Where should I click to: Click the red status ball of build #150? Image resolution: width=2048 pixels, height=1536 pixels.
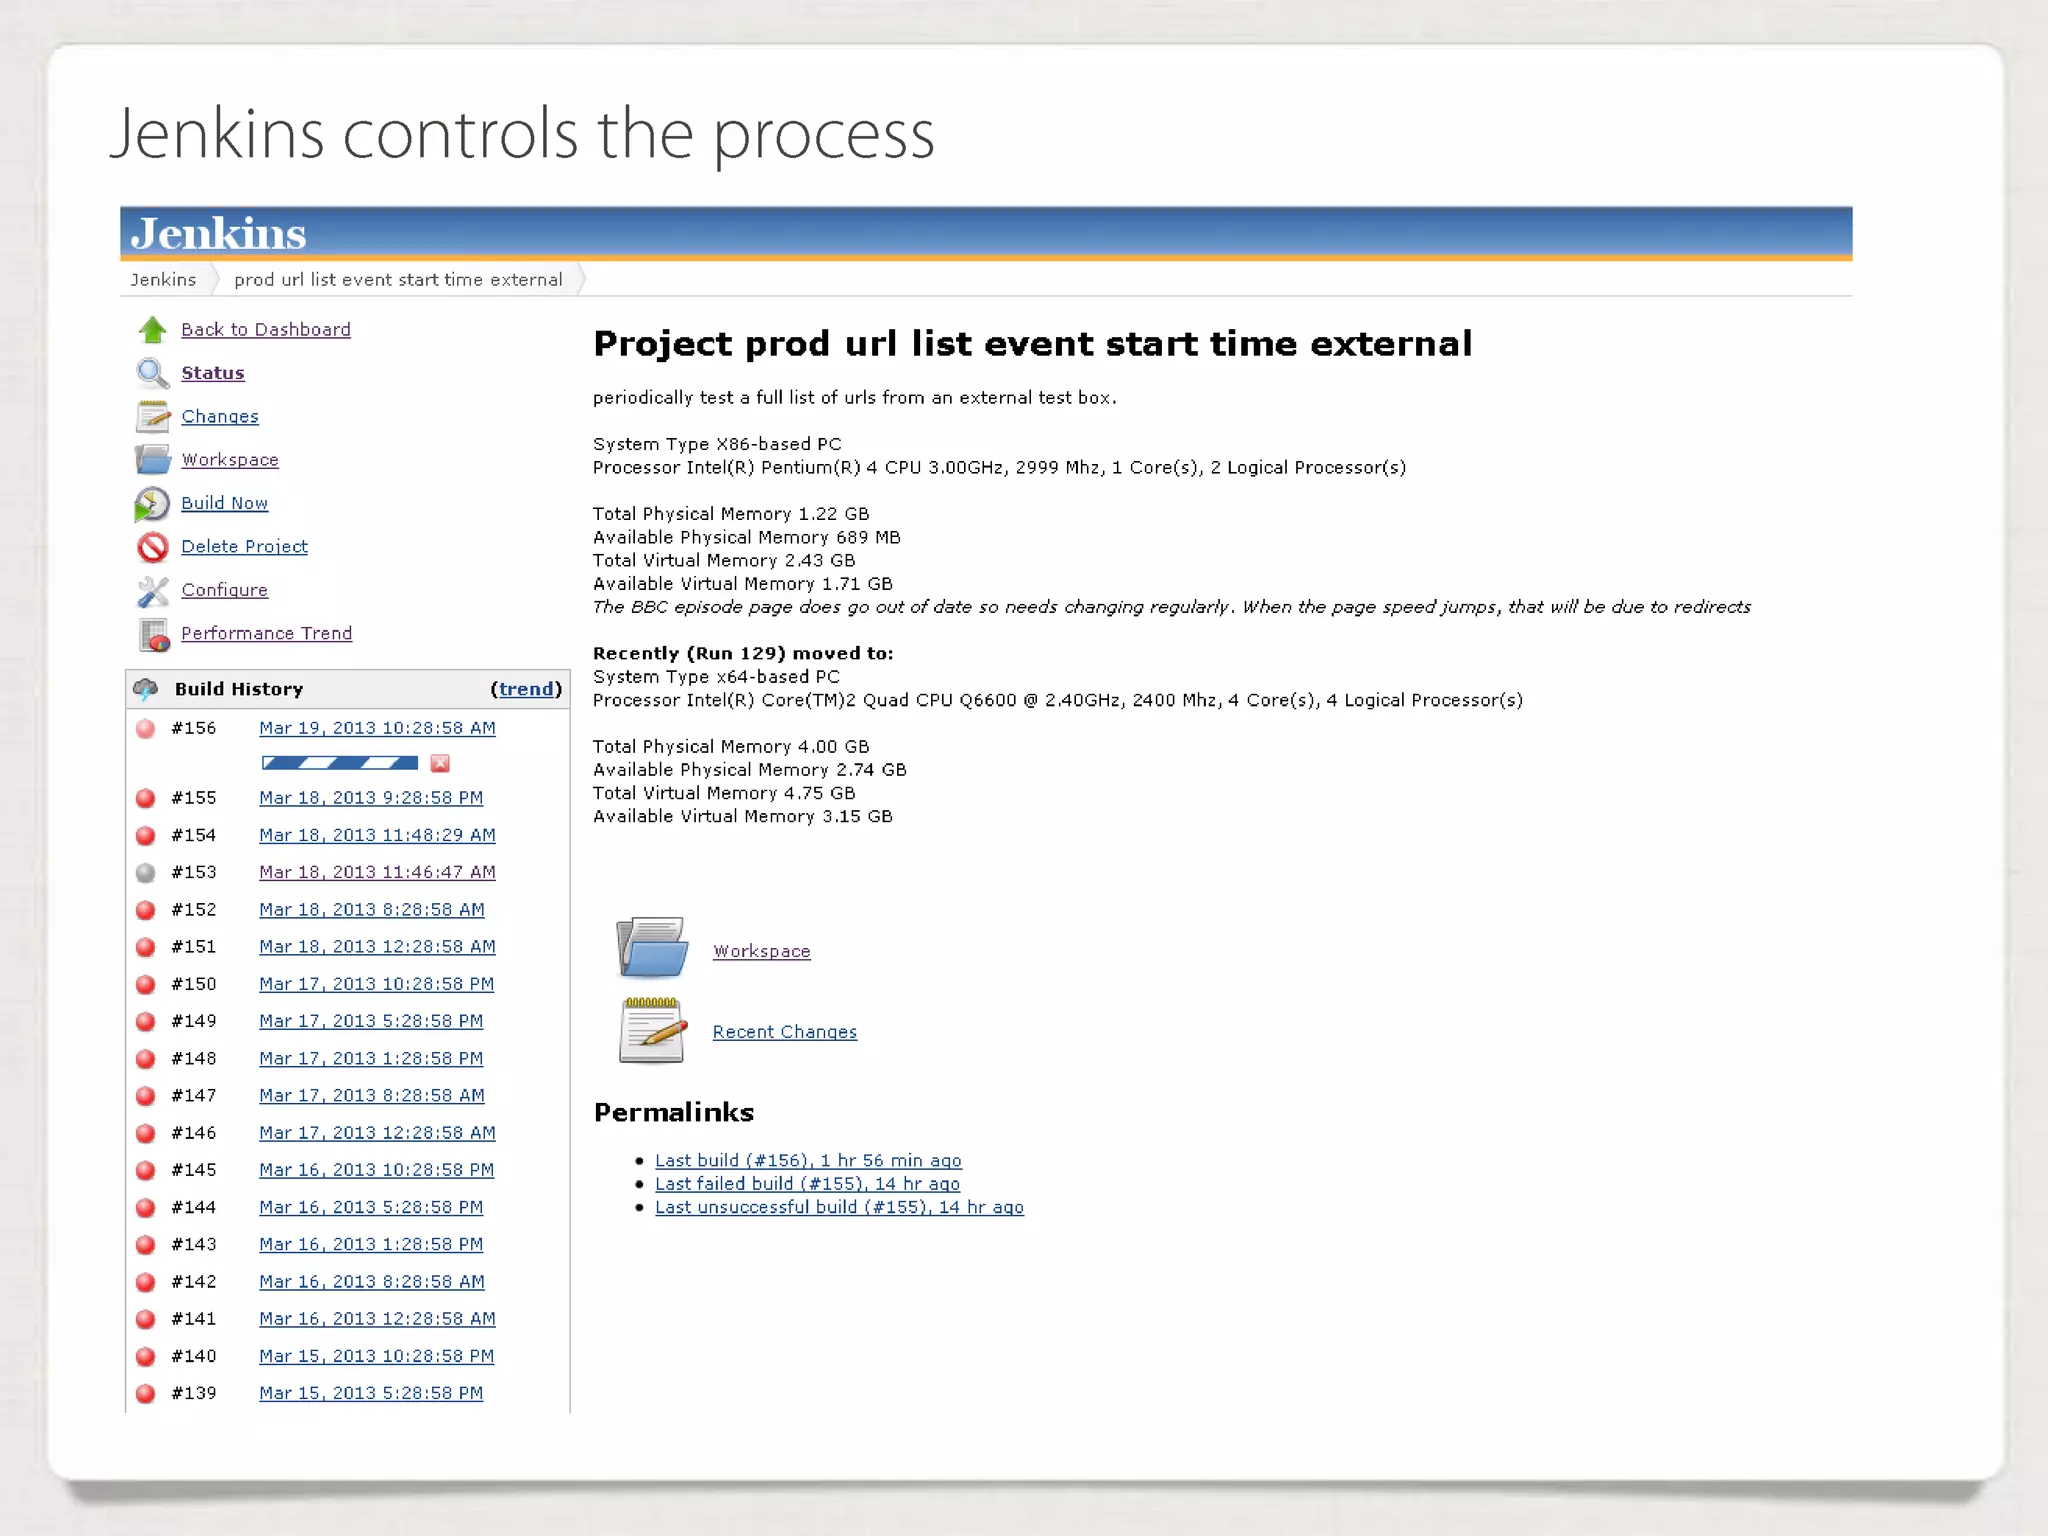[x=146, y=984]
